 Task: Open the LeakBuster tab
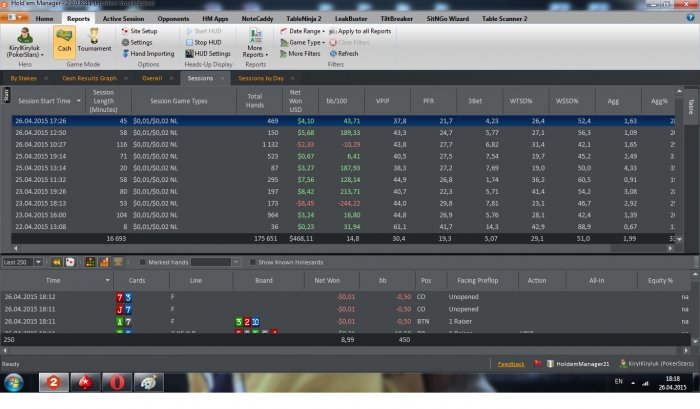tap(351, 19)
